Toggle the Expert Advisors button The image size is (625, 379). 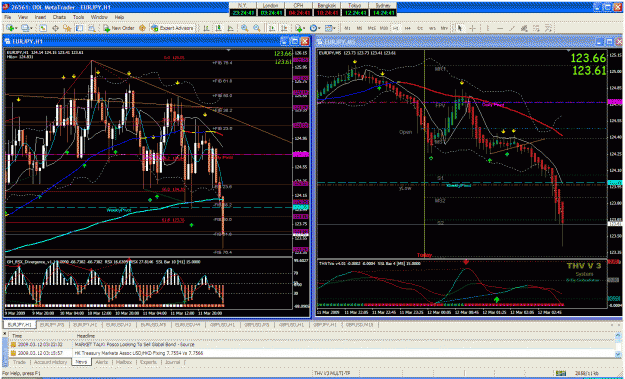click(x=172, y=28)
